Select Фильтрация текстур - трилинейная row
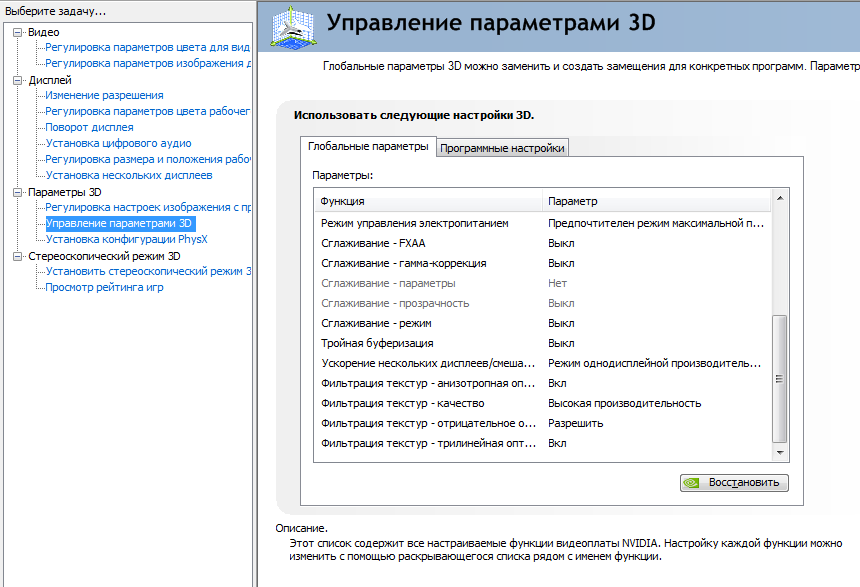The image size is (860, 587). click(542, 443)
